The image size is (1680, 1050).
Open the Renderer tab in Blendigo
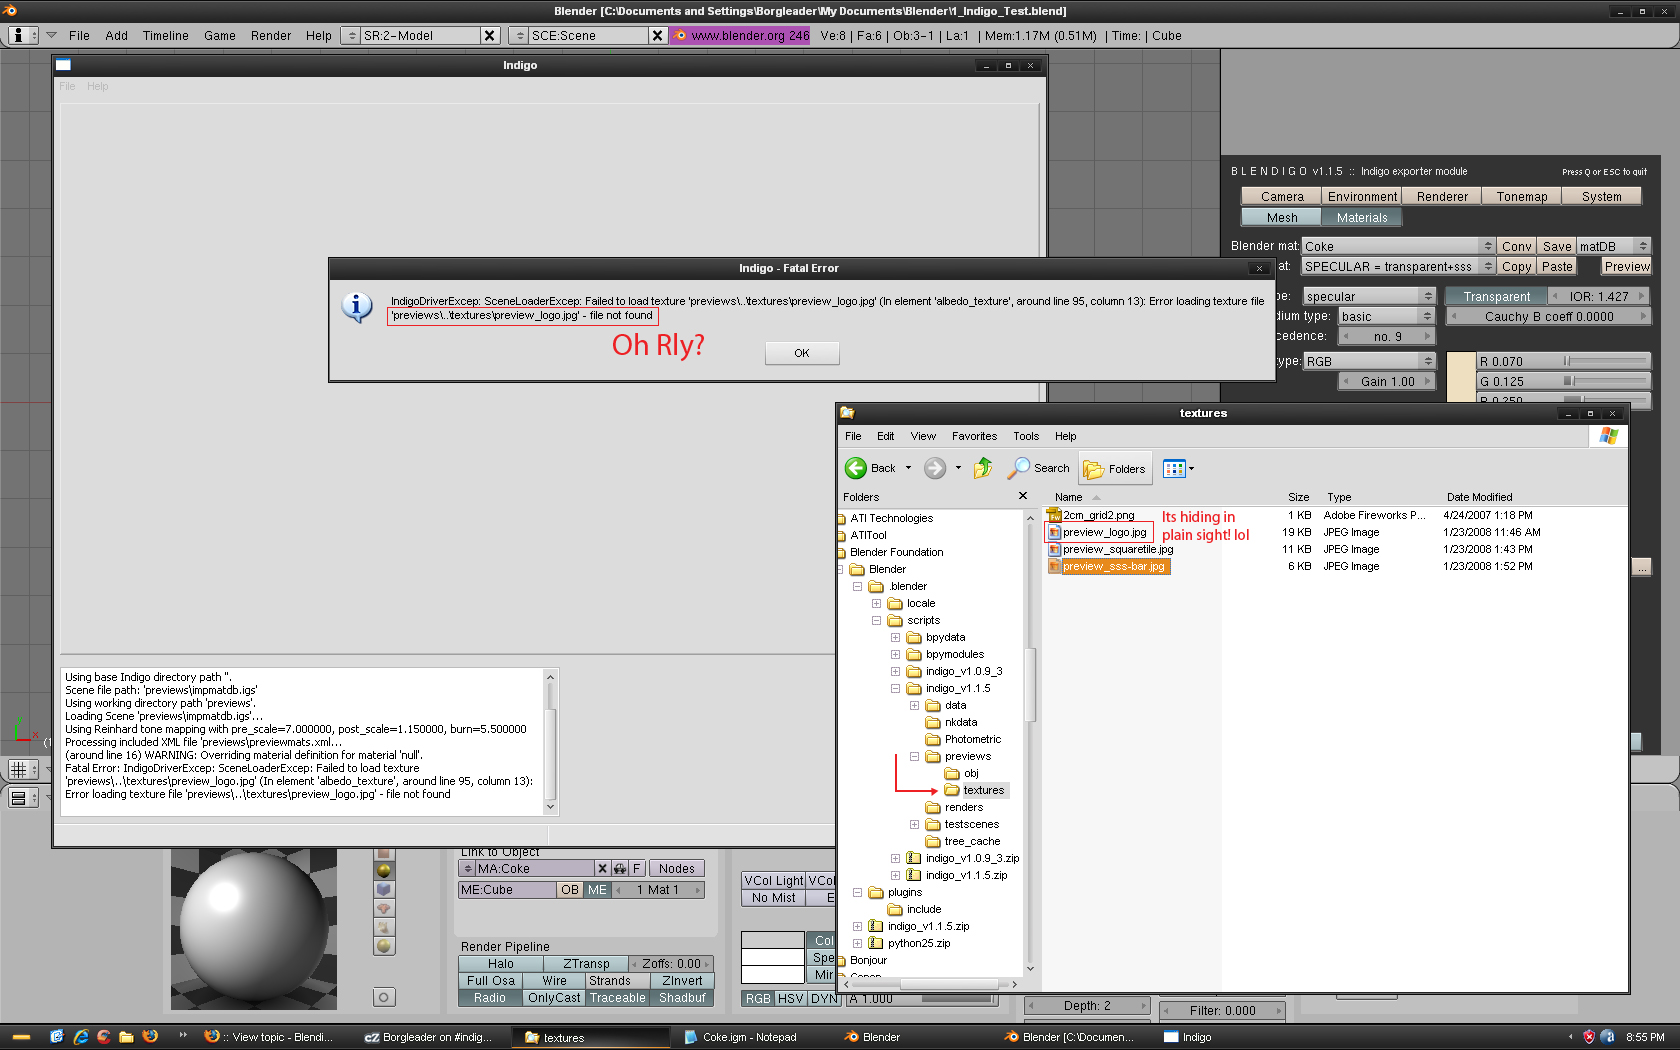[1442, 197]
